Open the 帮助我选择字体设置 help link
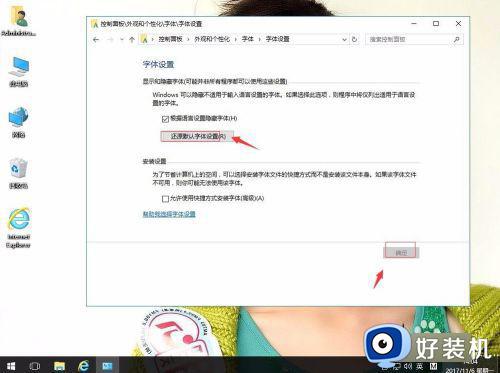This screenshot has height=373, width=500. pyautogui.click(x=169, y=214)
